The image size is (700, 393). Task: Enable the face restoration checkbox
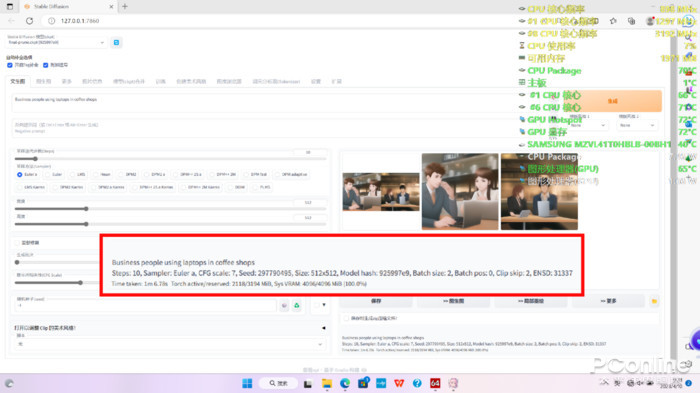[17, 243]
